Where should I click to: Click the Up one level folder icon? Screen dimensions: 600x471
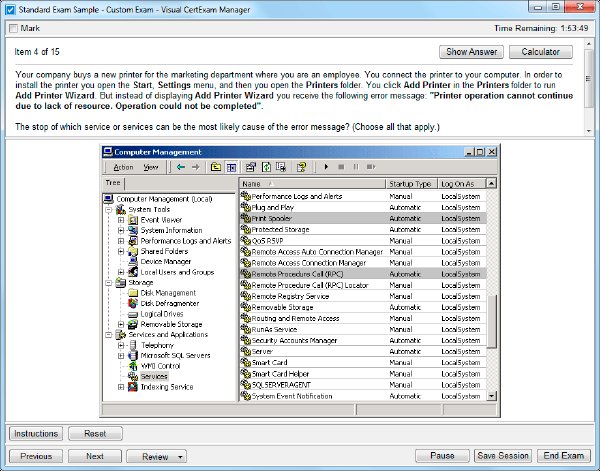pyautogui.click(x=216, y=167)
